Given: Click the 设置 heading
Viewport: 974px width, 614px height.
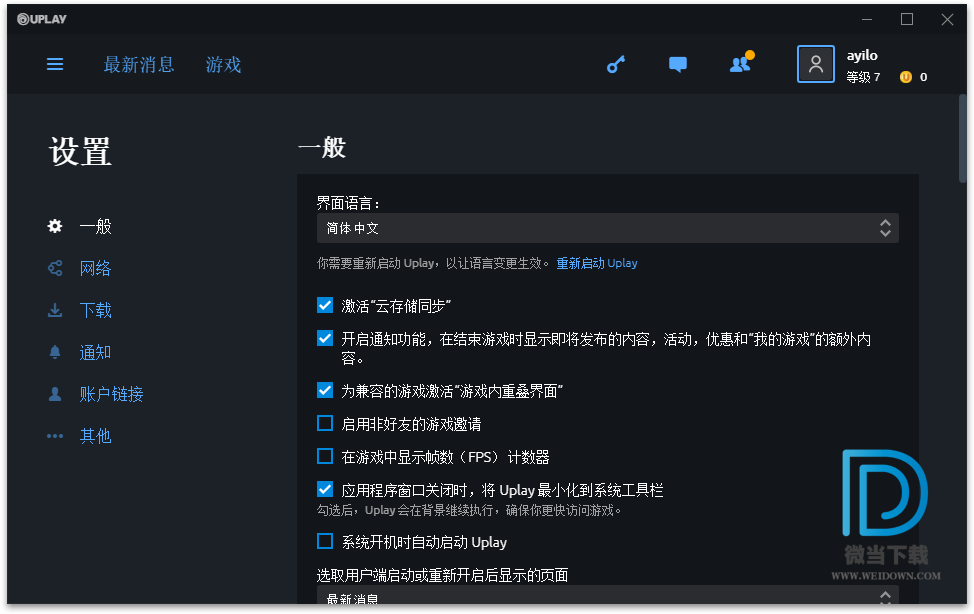Looking at the screenshot, I should pyautogui.click(x=80, y=152).
